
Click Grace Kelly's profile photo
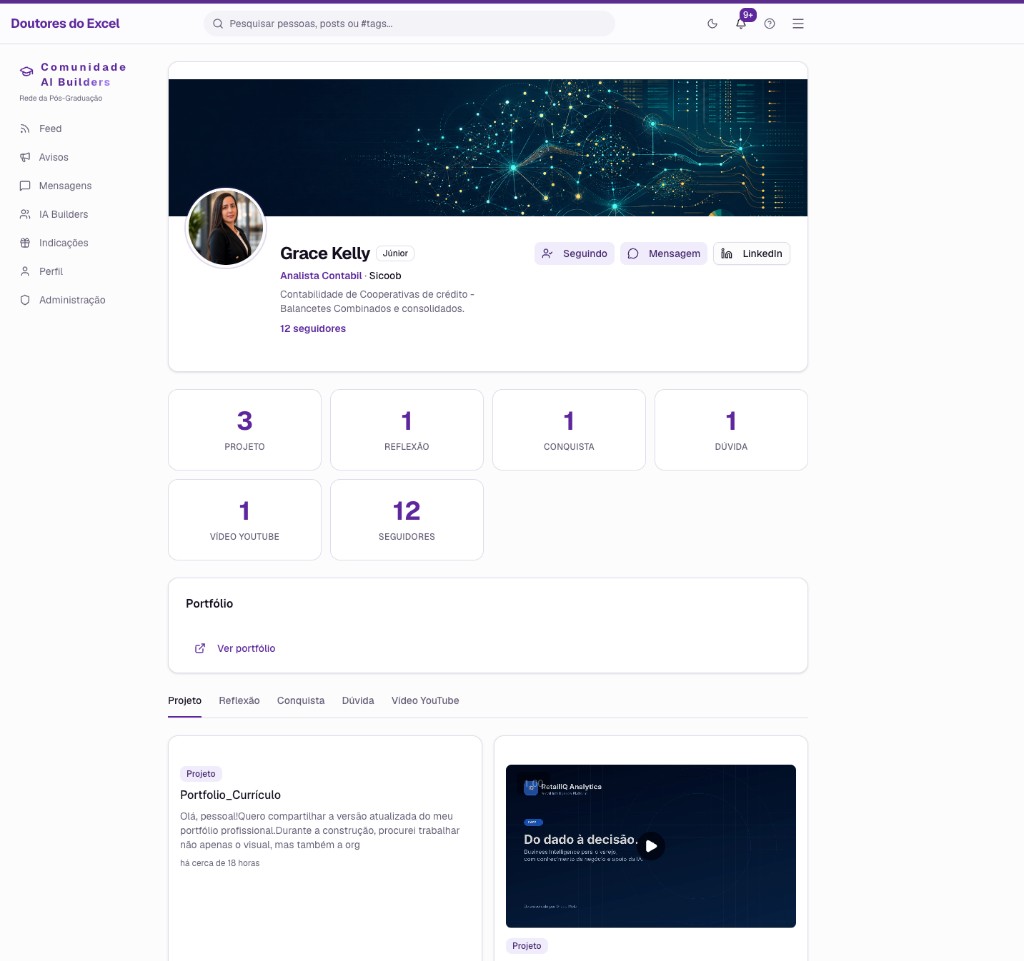coord(226,228)
